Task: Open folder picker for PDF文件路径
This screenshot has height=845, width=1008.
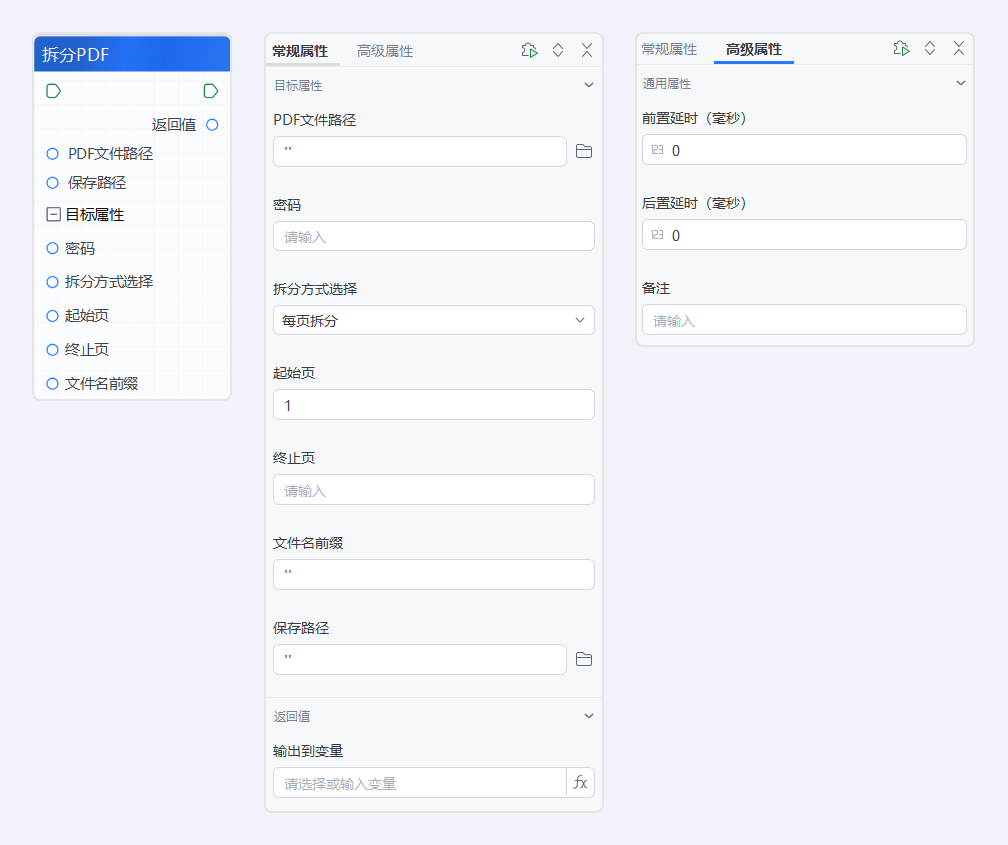Action: coord(583,151)
